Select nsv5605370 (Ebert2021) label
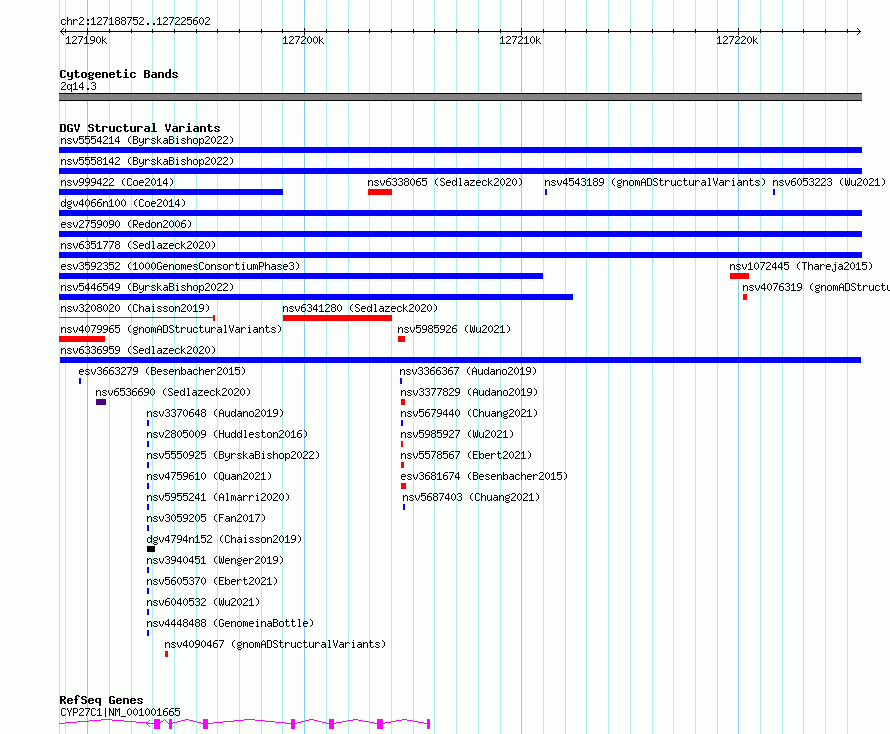890x734 pixels. point(212,581)
